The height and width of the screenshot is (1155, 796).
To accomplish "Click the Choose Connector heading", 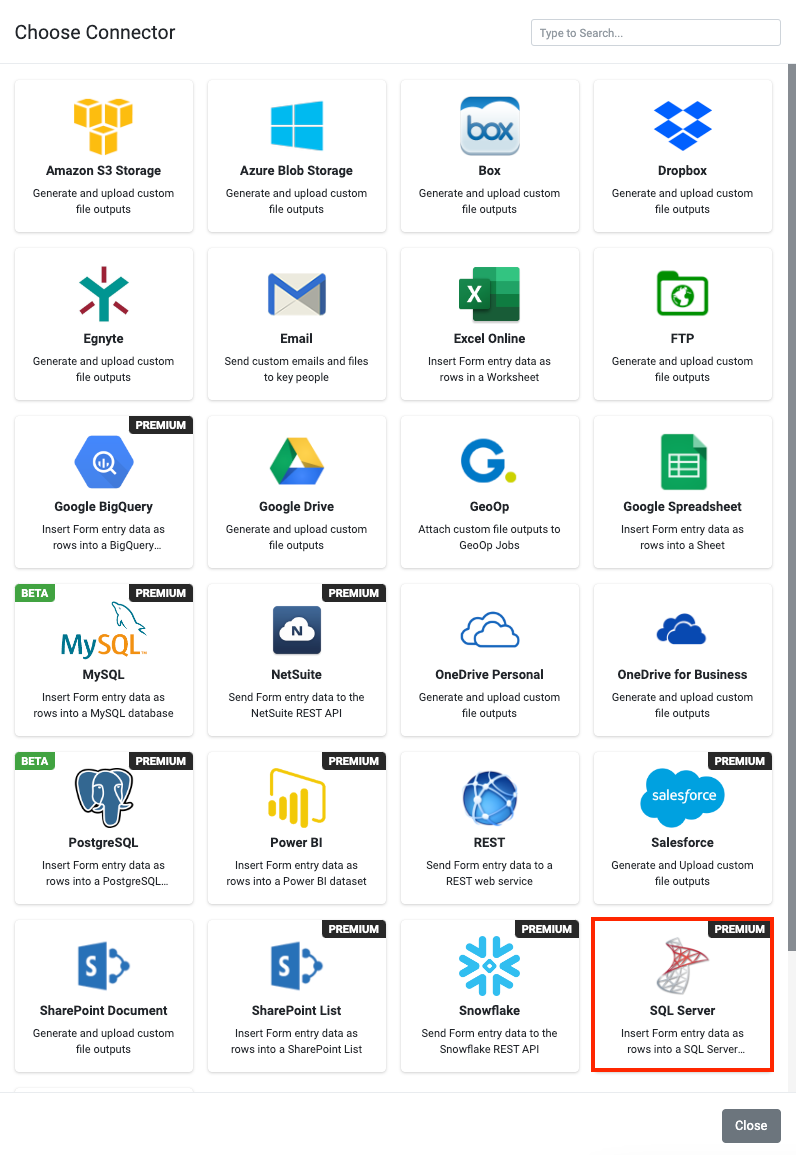I will [95, 32].
